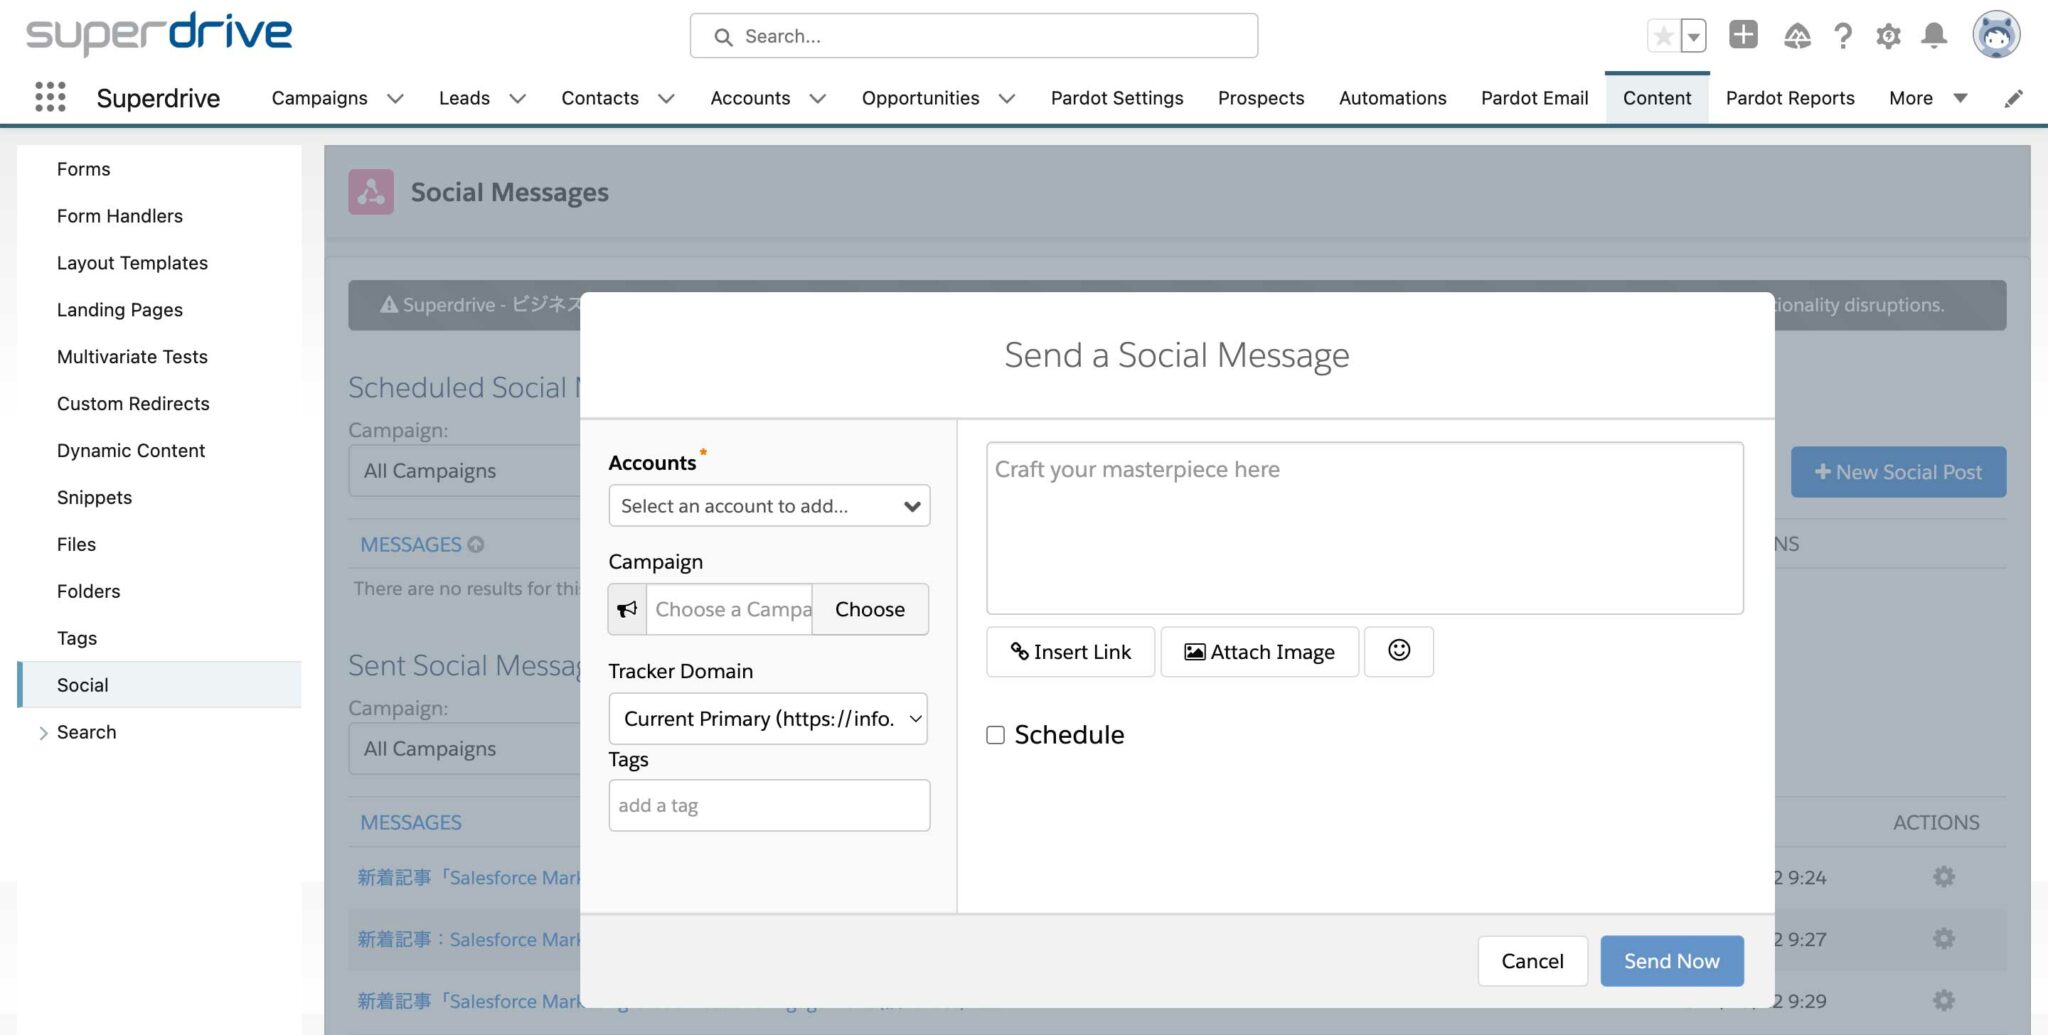2048x1035 pixels.
Task: Switch to the Prospects tab
Action: 1260,98
